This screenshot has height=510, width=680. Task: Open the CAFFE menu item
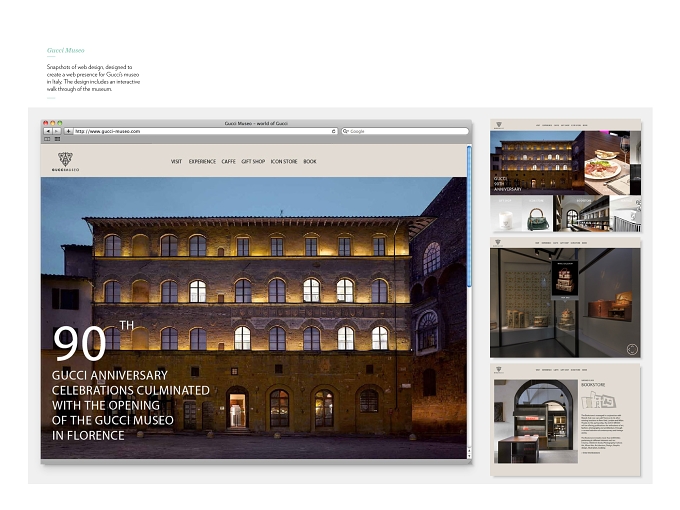229,161
